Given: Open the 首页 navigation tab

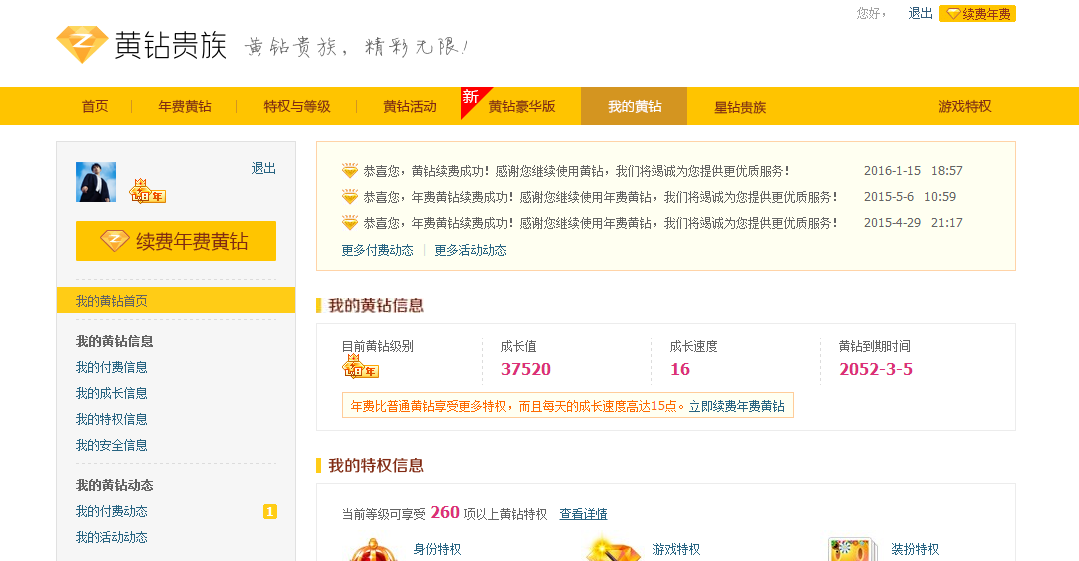Looking at the screenshot, I should click(x=95, y=106).
